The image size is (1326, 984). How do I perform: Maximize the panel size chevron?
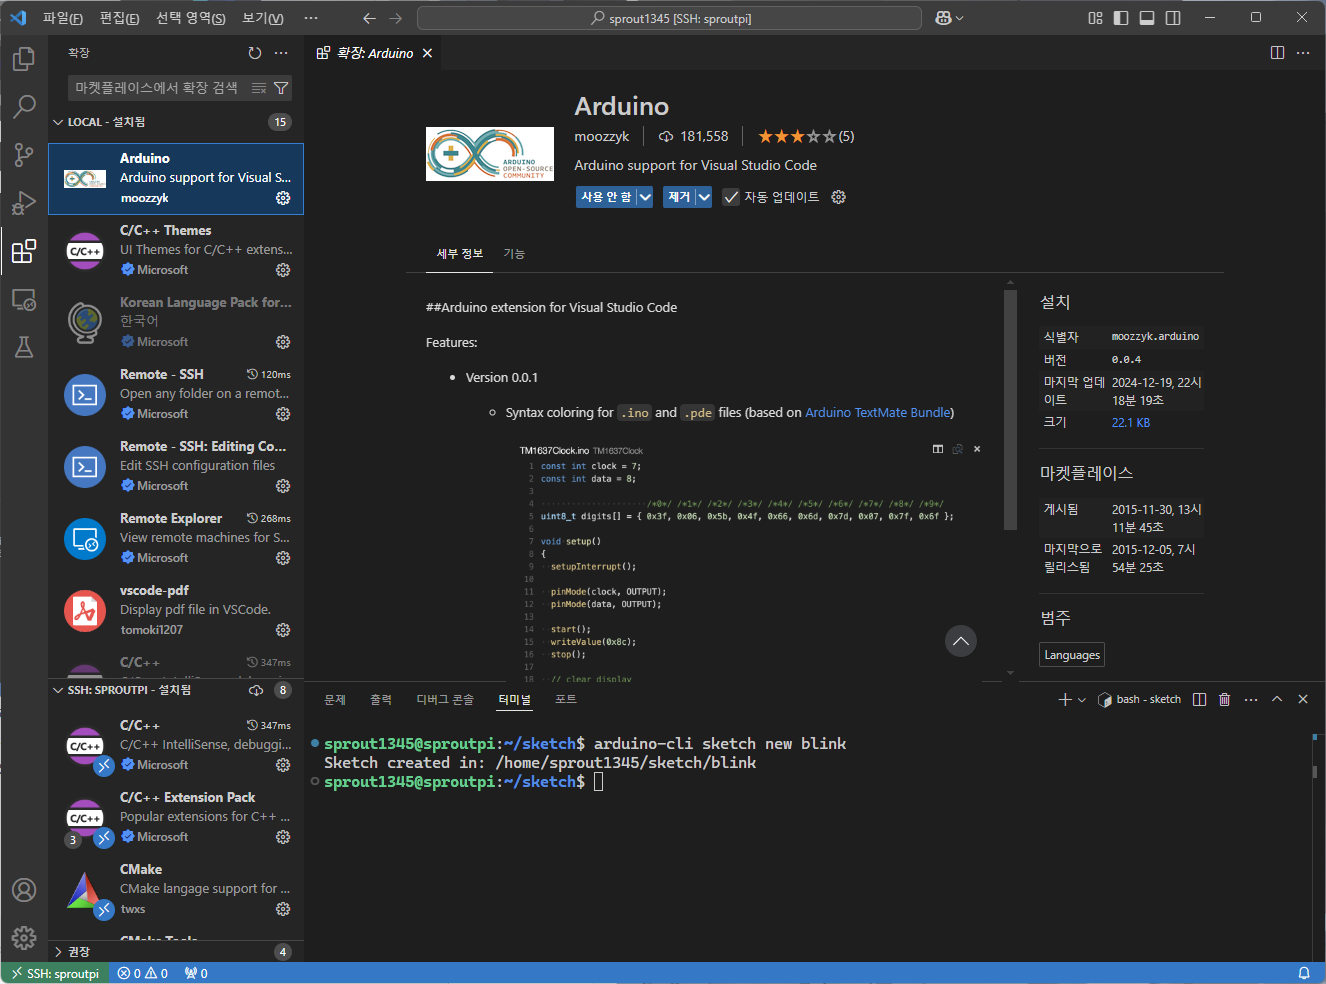[x=1277, y=699]
